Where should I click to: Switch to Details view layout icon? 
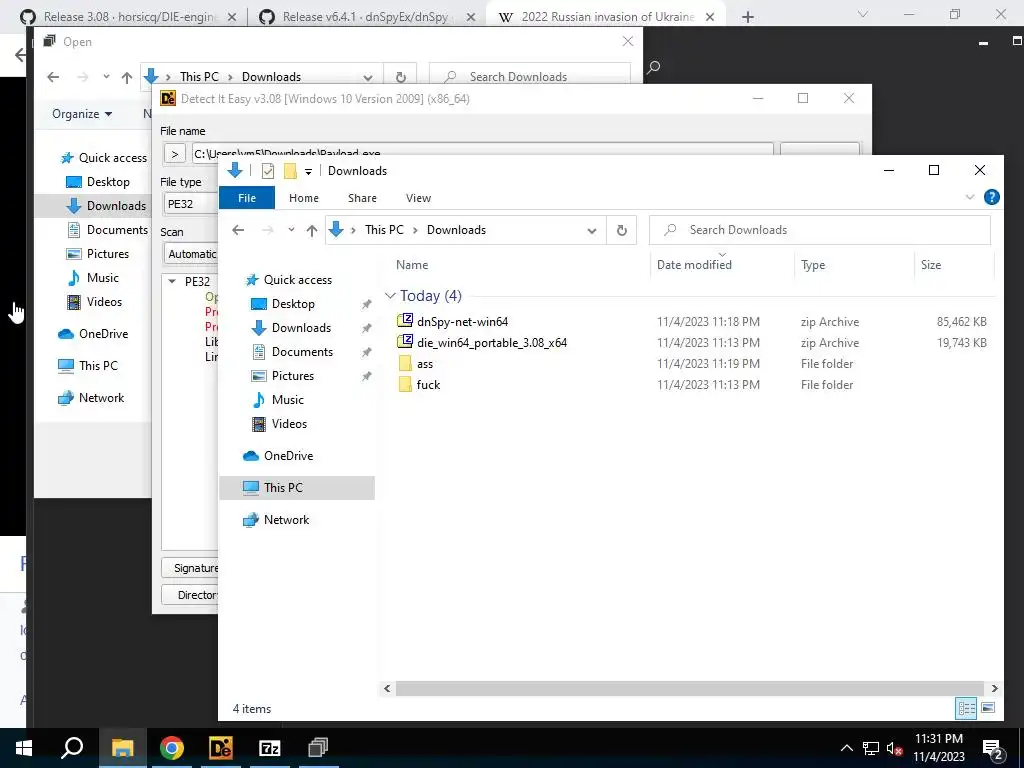967,708
